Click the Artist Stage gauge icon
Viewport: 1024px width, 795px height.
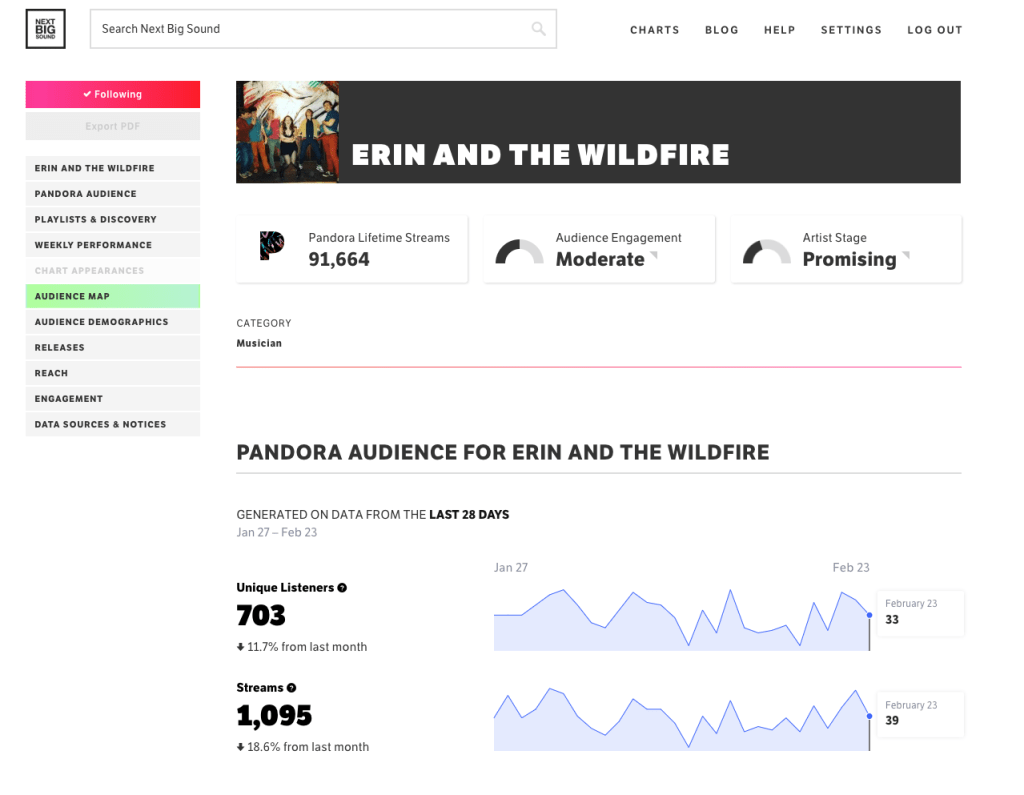tap(766, 251)
